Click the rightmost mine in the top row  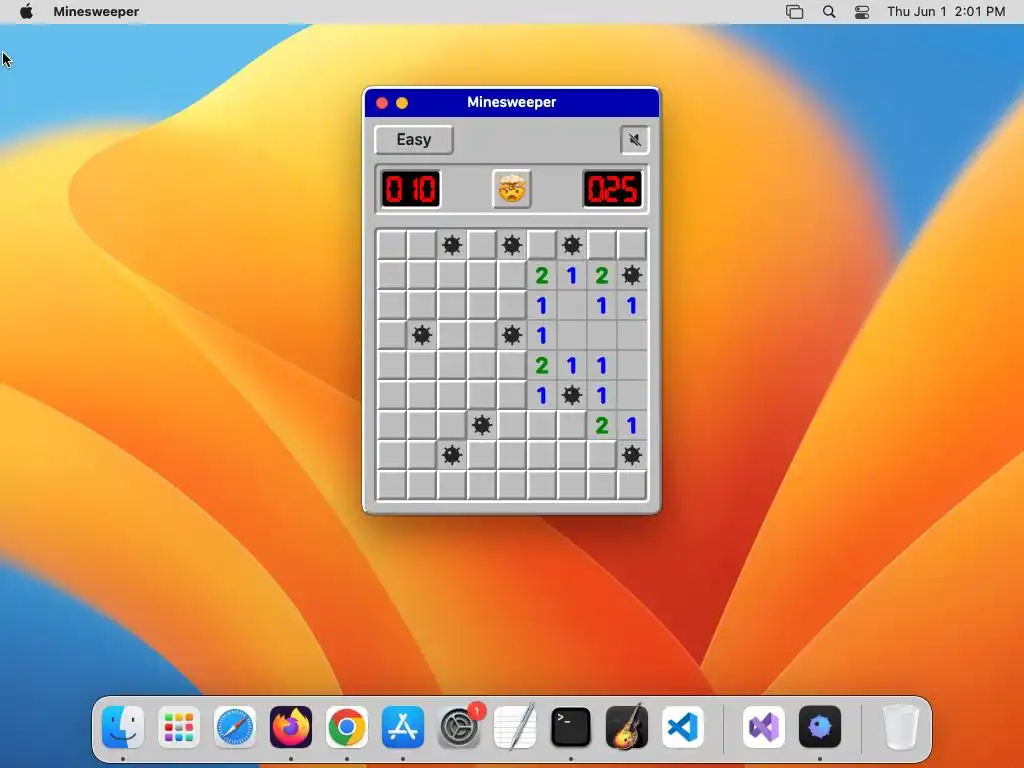coord(572,246)
